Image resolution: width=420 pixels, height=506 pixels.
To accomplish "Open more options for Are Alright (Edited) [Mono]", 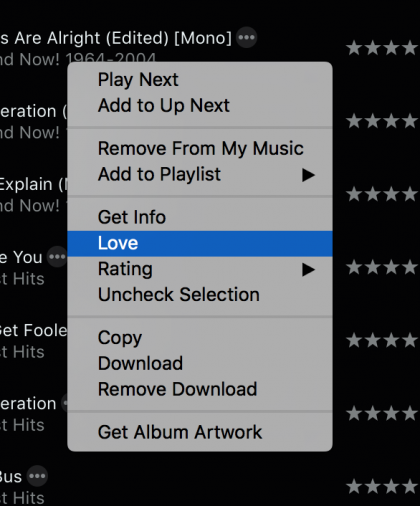I will (x=247, y=37).
